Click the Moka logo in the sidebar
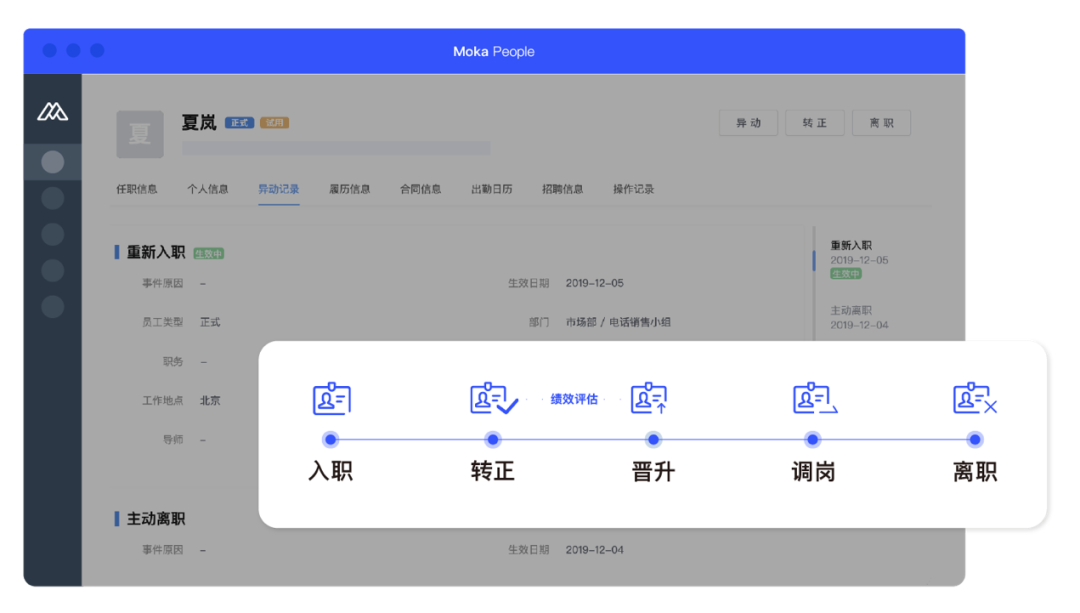 coord(51,113)
